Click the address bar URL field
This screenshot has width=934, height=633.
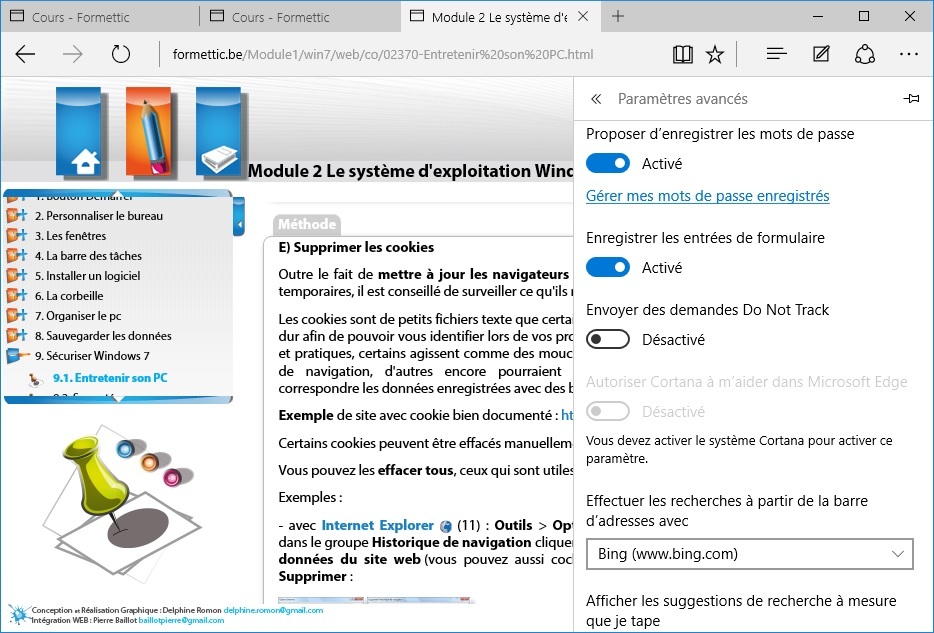[x=382, y=54]
